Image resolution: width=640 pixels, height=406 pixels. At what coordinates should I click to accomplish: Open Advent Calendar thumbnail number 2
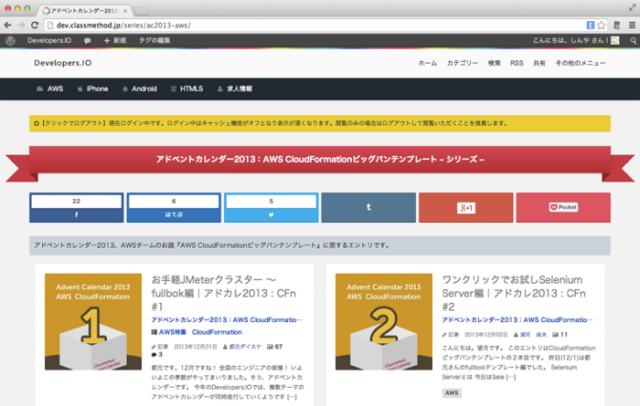pyautogui.click(x=384, y=322)
